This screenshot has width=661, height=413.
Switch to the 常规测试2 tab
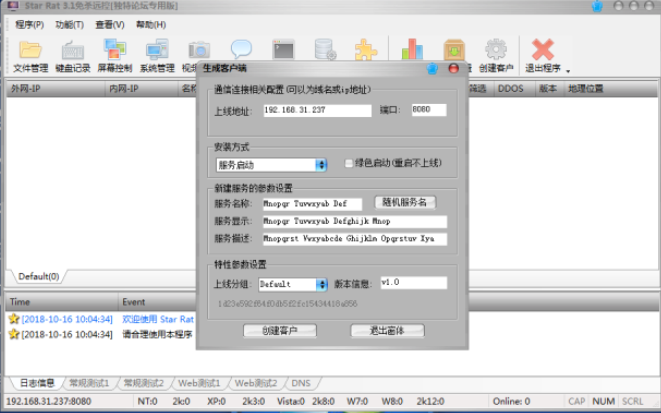click(143, 383)
